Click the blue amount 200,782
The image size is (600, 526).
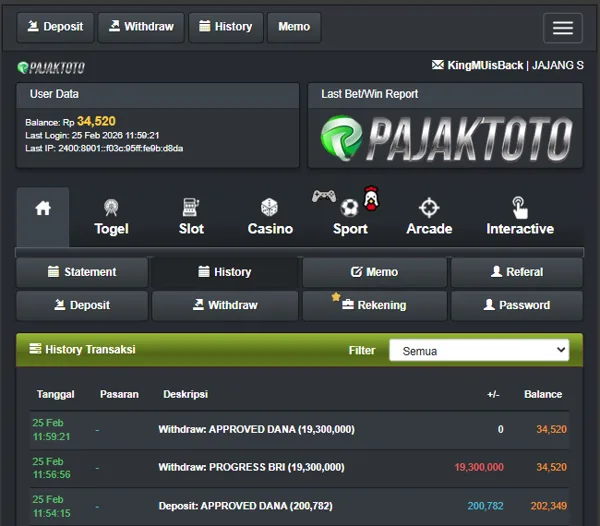(485, 506)
